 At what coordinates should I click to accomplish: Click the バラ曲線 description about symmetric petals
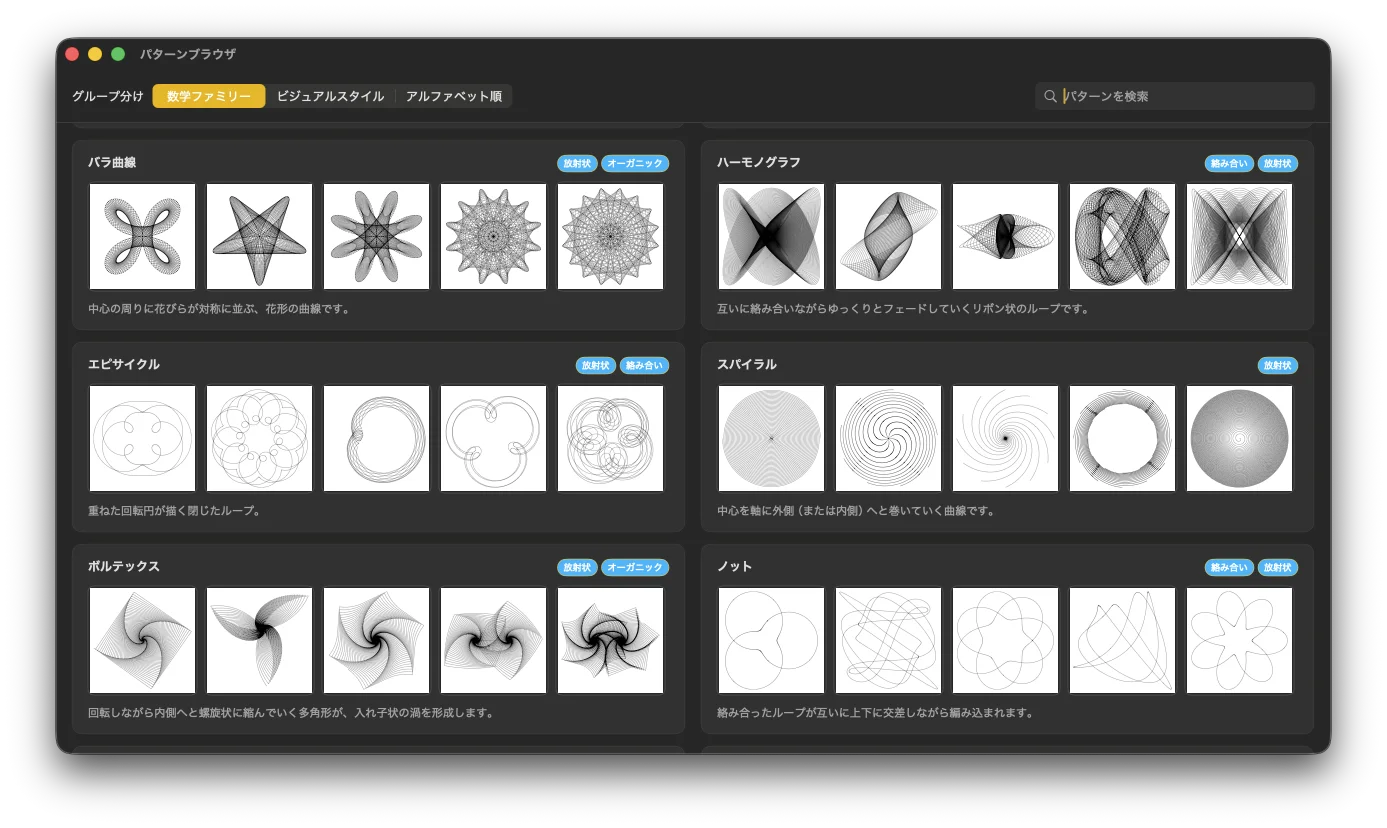[x=219, y=309]
